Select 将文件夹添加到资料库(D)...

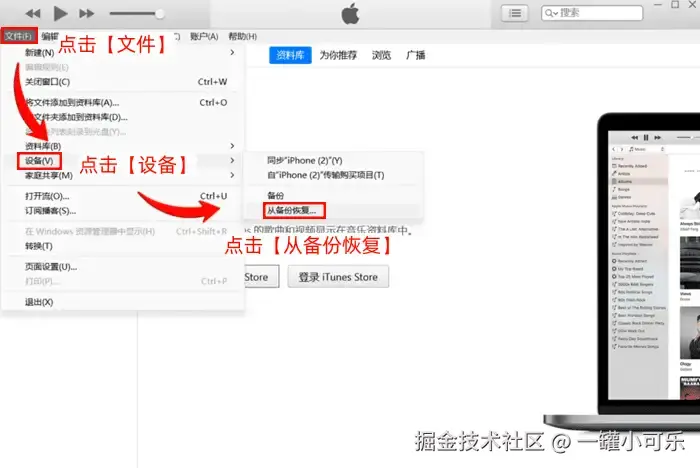123,117
